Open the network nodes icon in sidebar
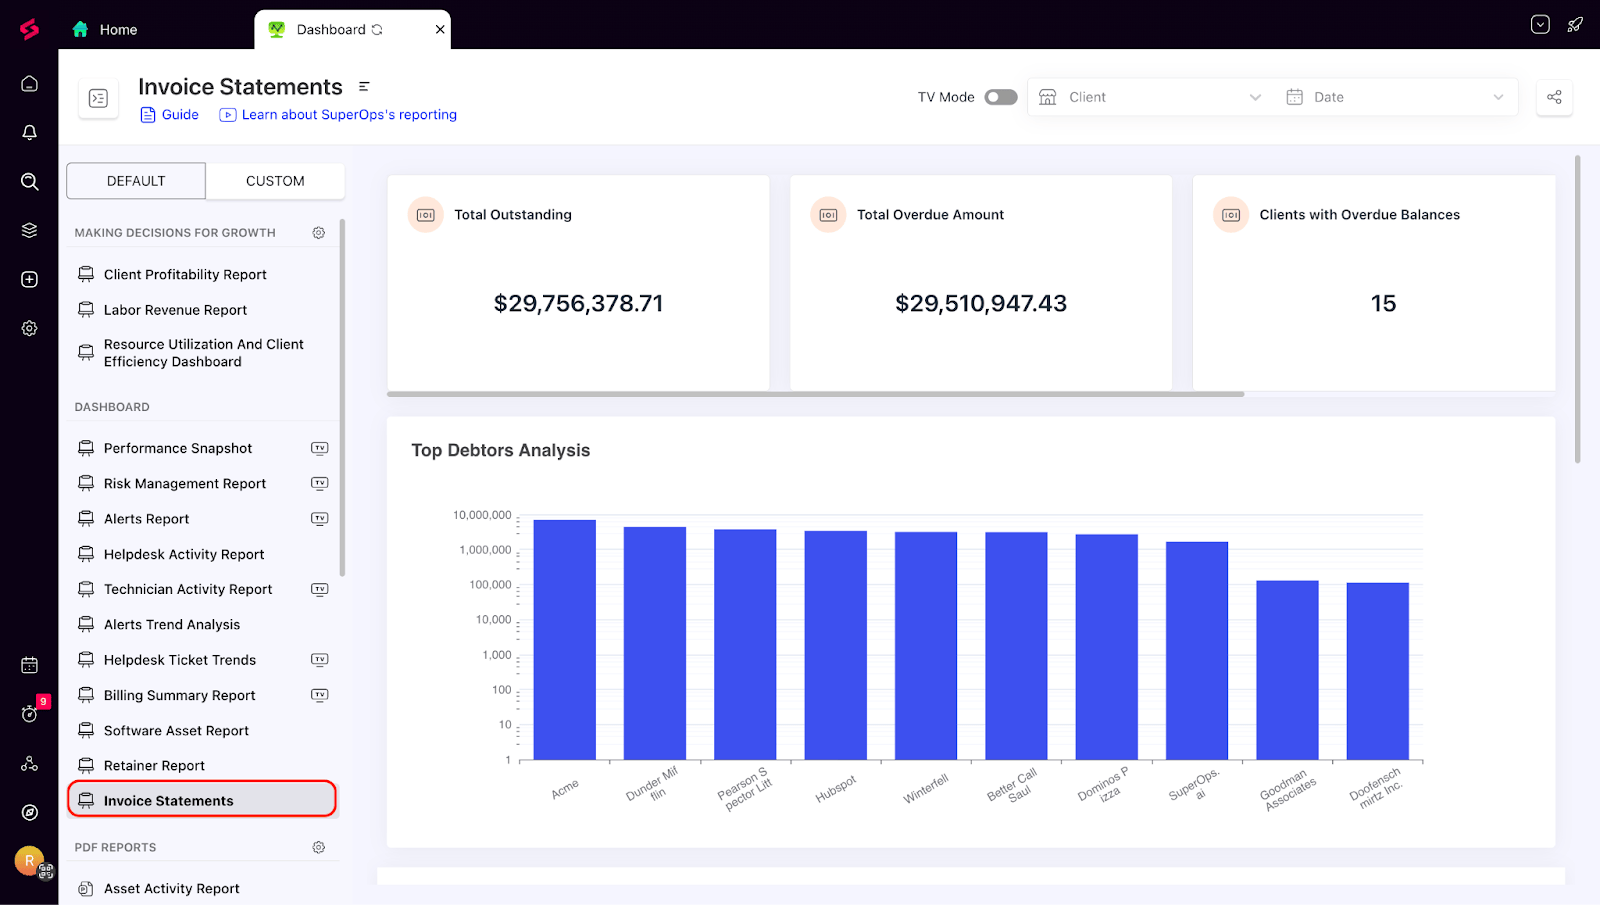 coord(30,764)
